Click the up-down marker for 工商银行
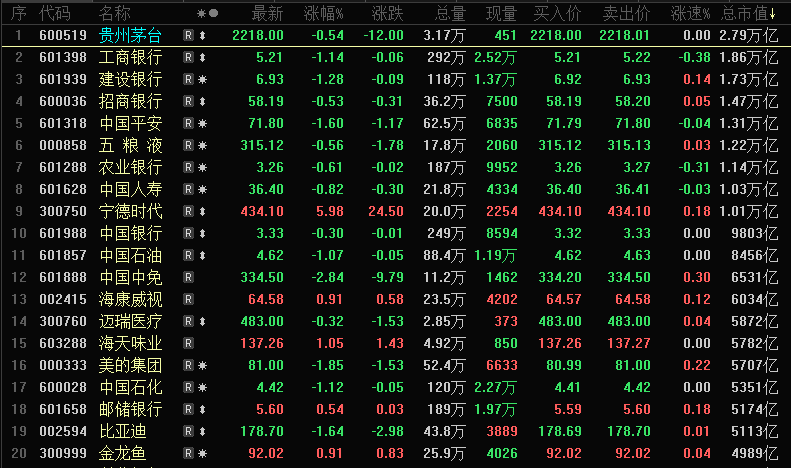Screen dimensions: 791x468 (x=202, y=57)
